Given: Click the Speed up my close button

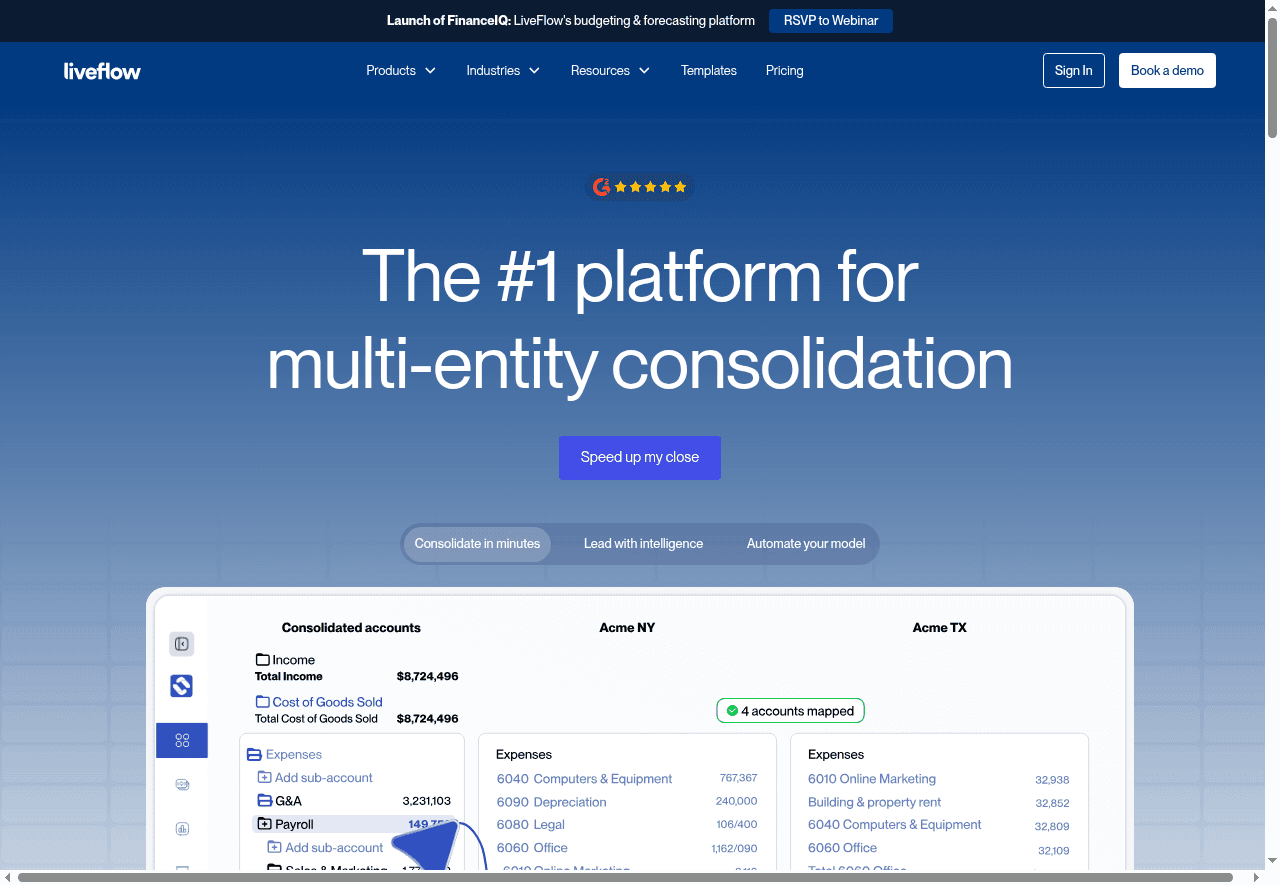Looking at the screenshot, I should coord(640,458).
